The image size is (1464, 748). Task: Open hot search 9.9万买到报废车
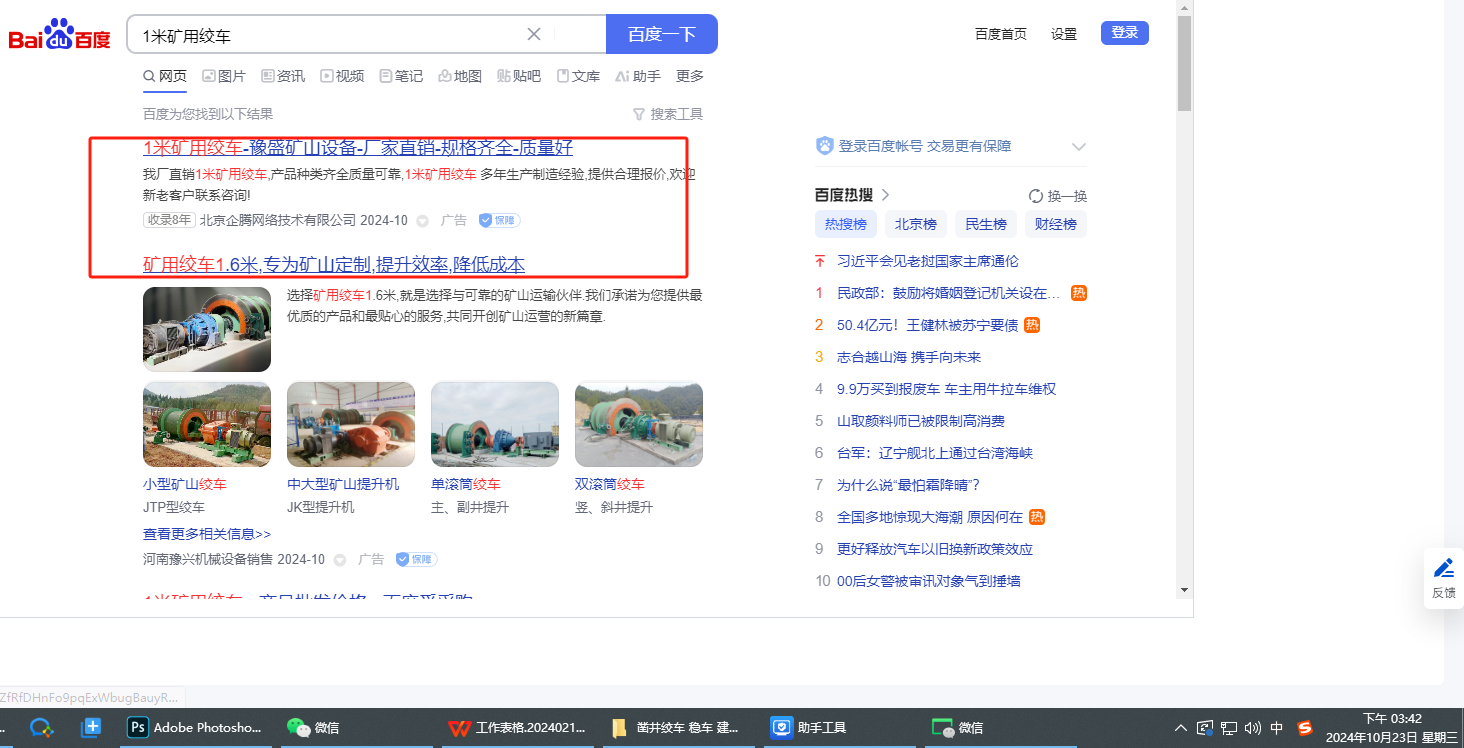(946, 389)
